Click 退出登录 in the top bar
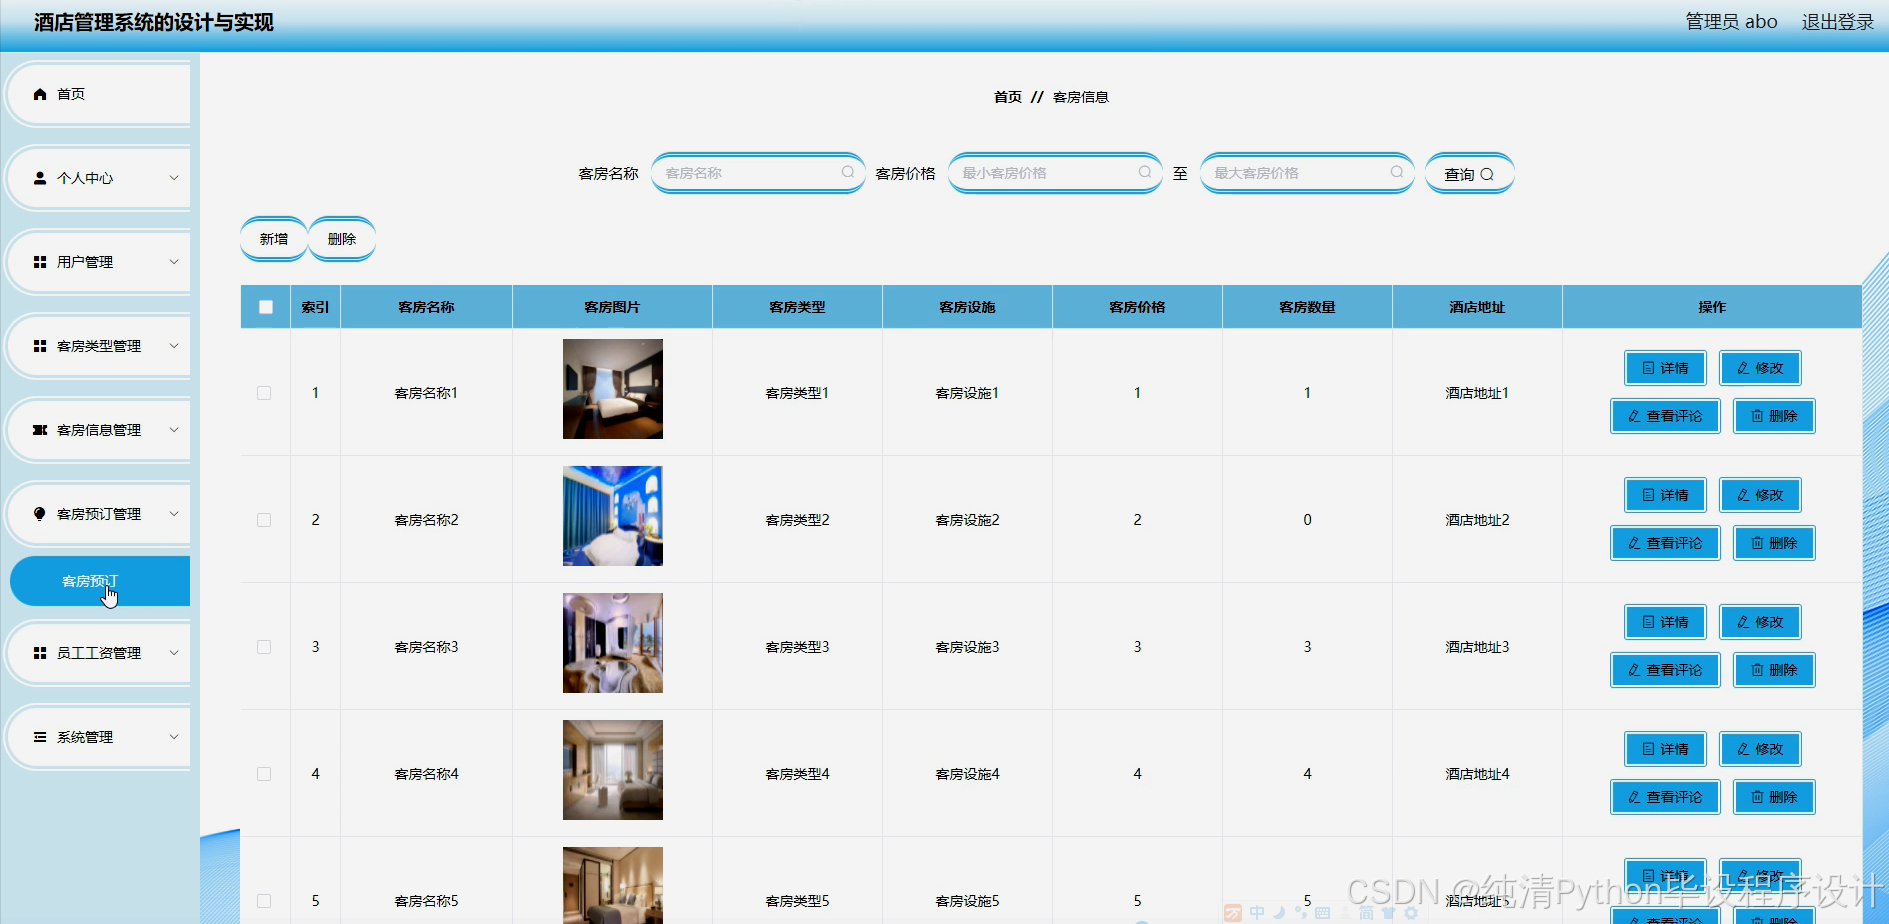 click(x=1837, y=21)
